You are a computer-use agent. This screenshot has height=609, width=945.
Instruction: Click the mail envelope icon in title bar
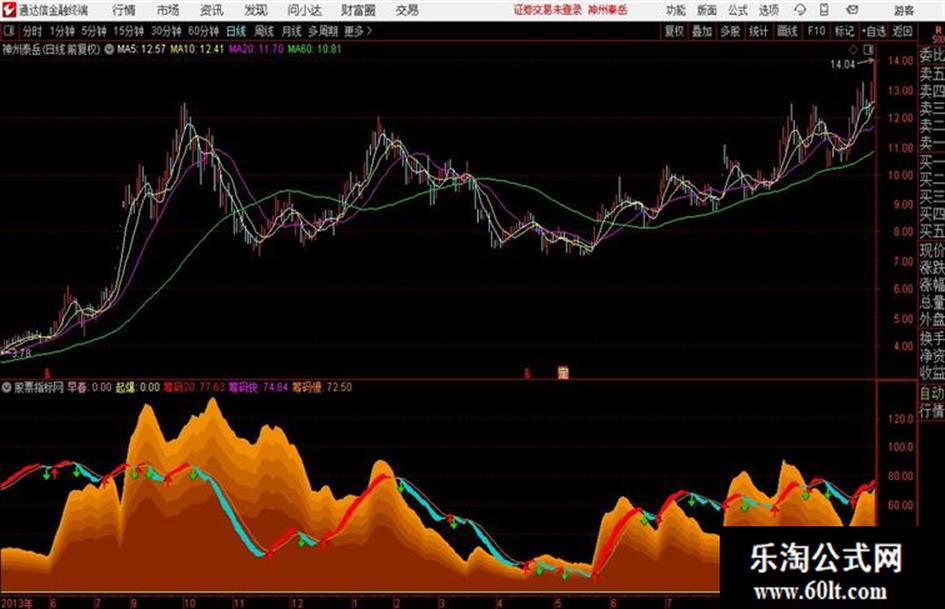pyautogui.click(x=852, y=10)
